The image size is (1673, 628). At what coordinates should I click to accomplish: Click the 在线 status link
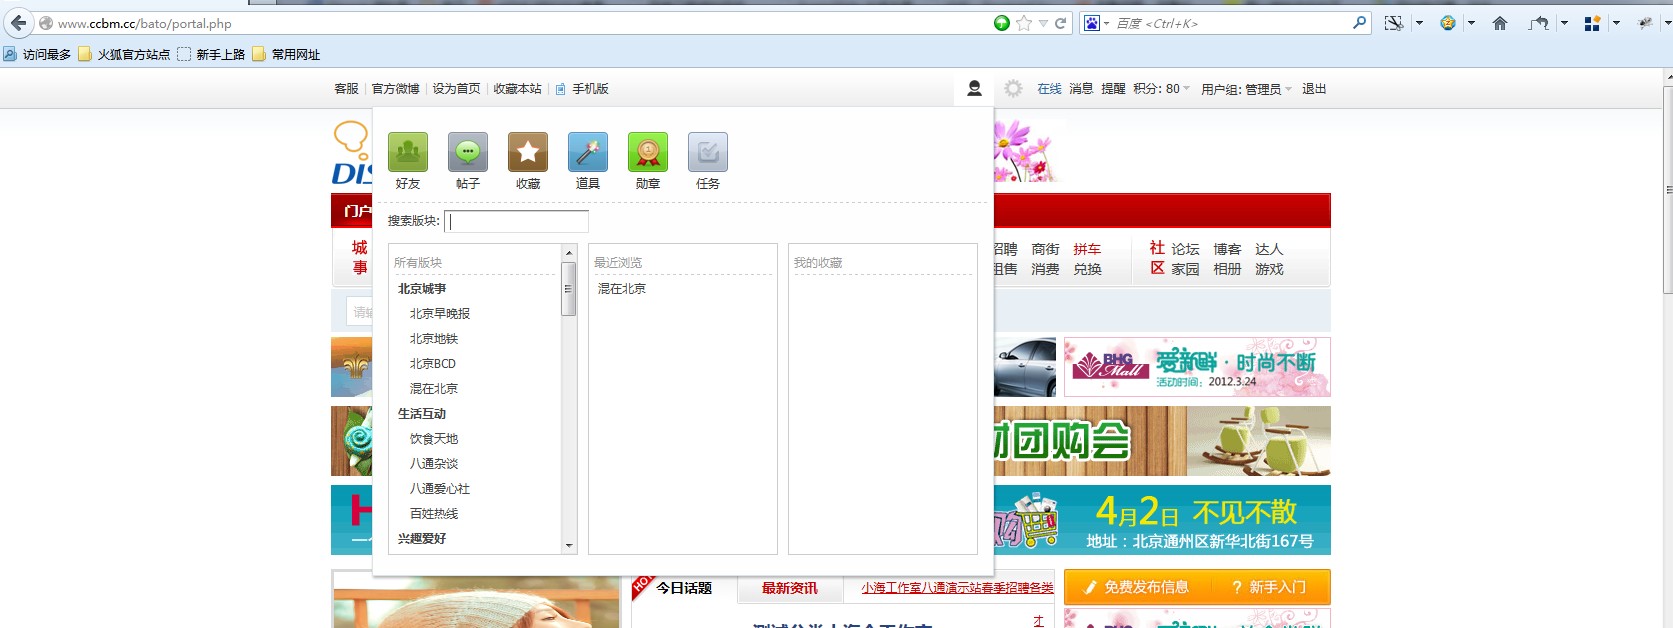coord(1049,89)
